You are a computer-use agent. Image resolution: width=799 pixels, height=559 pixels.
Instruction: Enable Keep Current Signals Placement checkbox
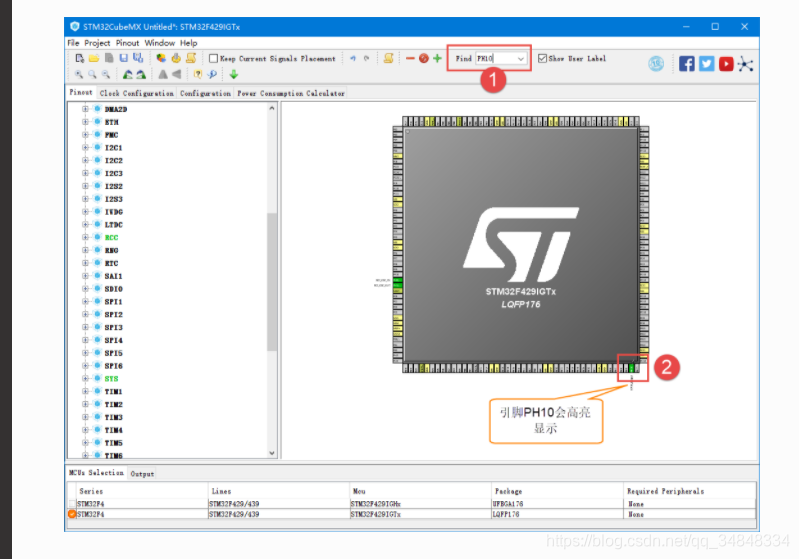pyautogui.click(x=214, y=59)
